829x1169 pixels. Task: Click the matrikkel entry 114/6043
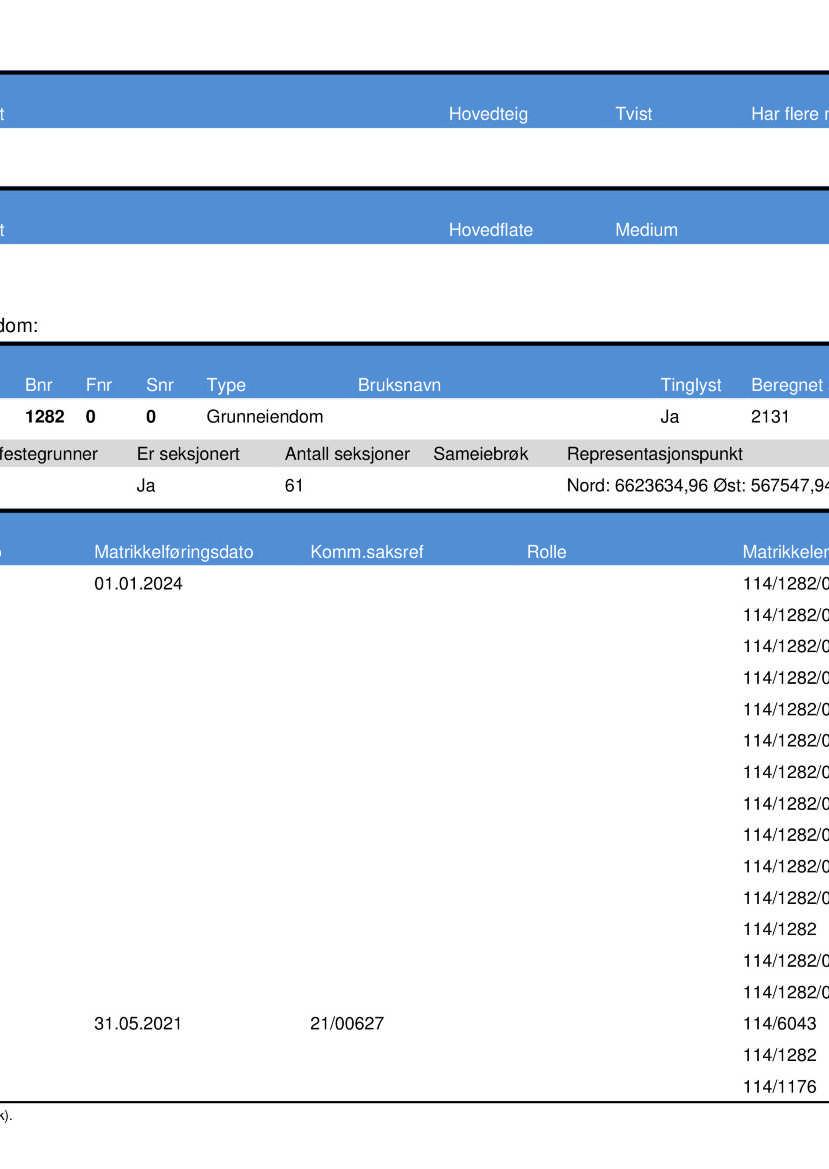780,1024
